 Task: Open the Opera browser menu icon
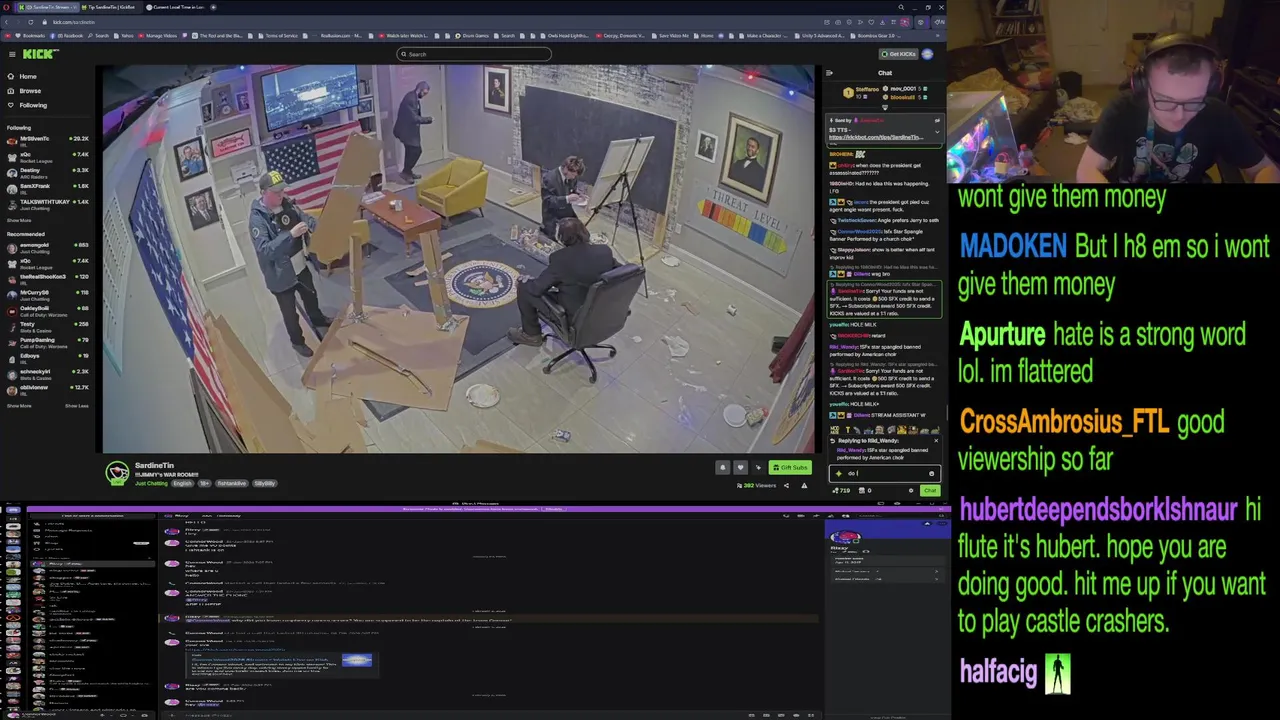(6, 7)
